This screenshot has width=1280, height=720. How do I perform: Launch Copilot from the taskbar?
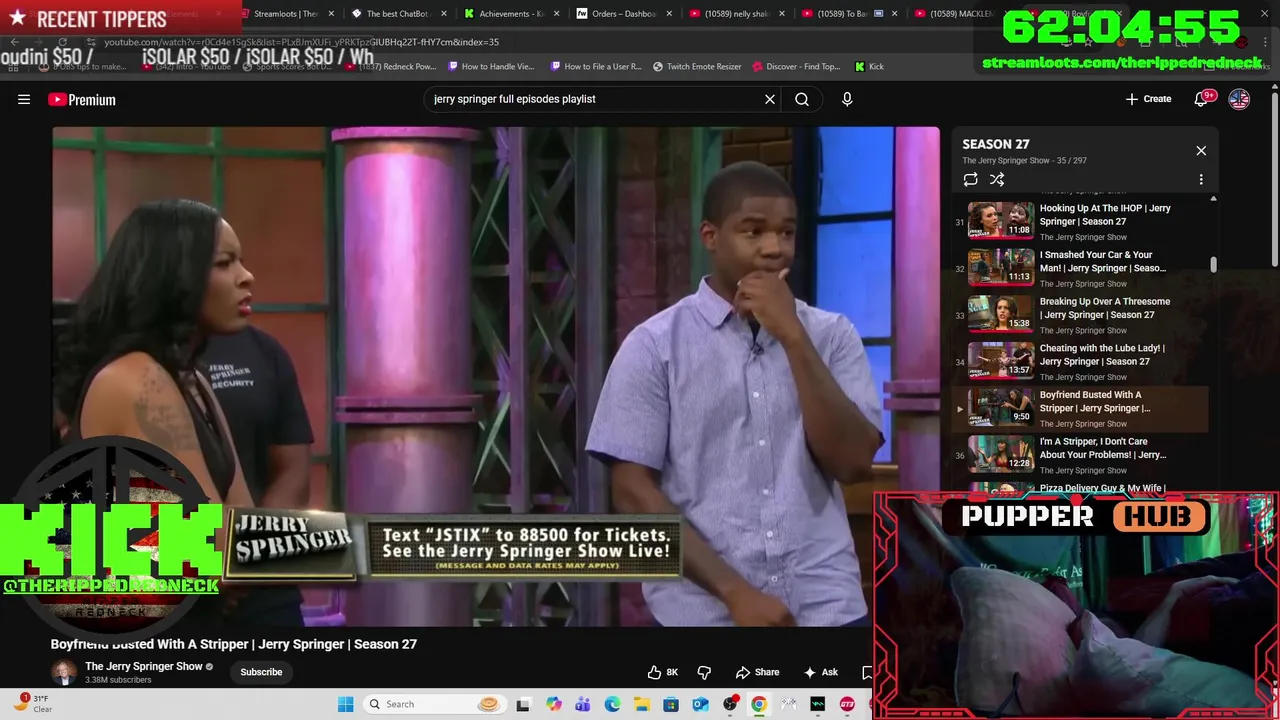[x=554, y=704]
